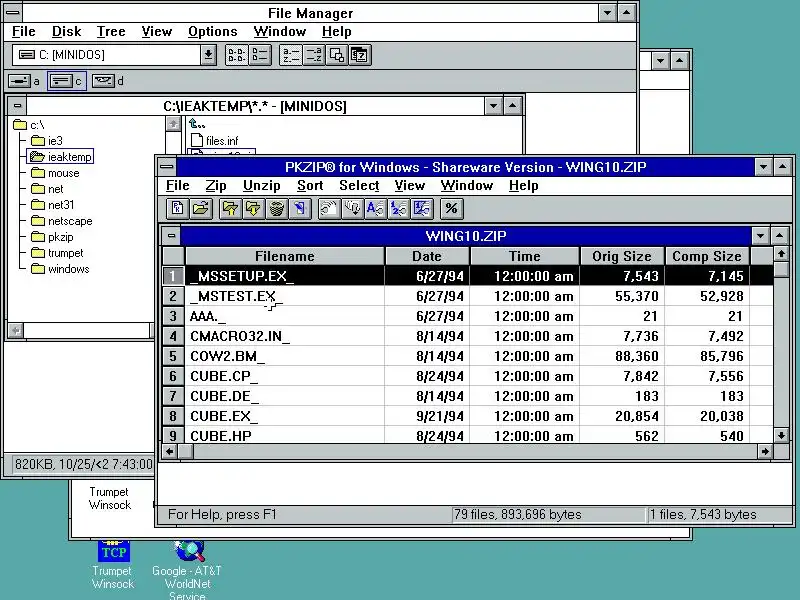
Task: Click the up-directory arrow above files.inf
Action: pos(197,123)
